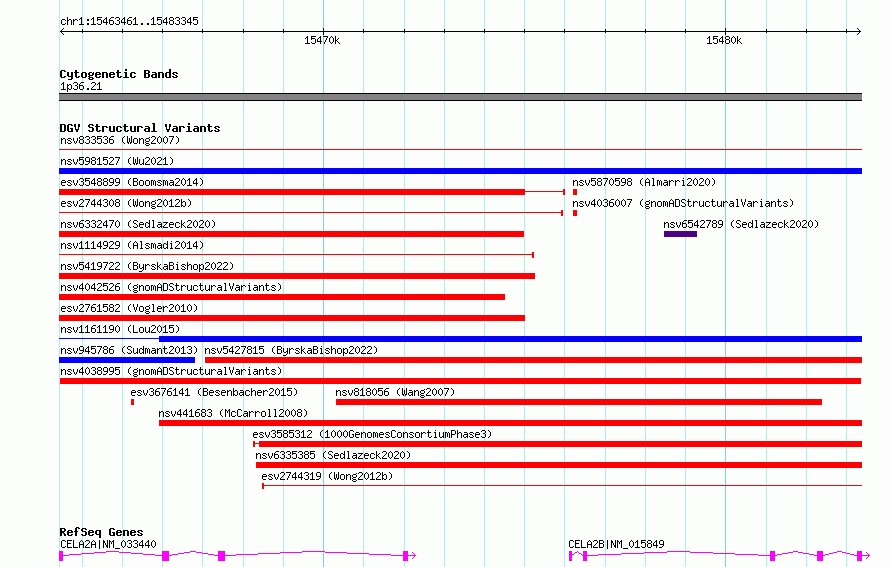Select the small red nsv4036007 marker
The height and width of the screenshot is (567, 890).
click(x=575, y=213)
